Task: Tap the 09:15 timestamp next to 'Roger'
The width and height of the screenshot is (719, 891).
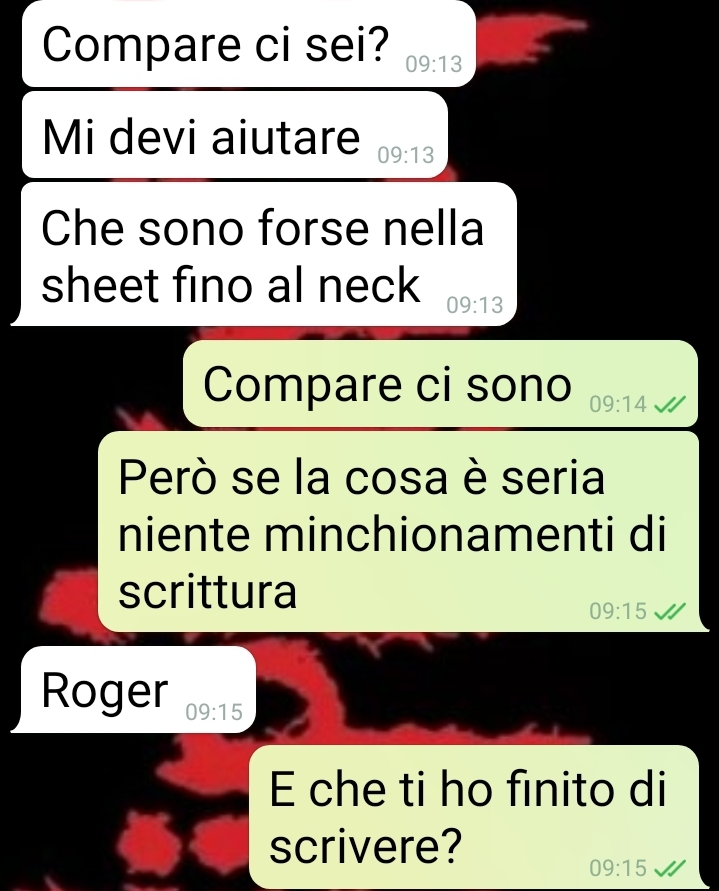Action: tap(214, 711)
